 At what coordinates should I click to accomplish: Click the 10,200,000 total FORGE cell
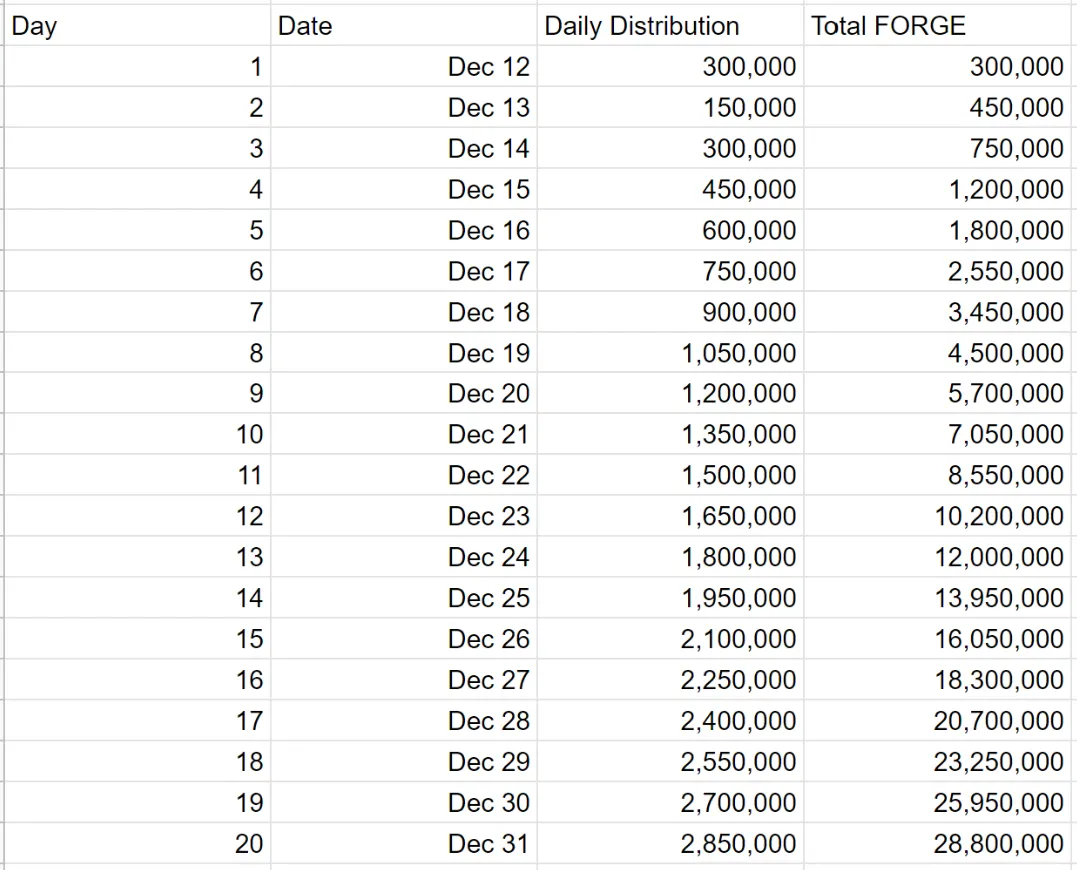(938, 516)
